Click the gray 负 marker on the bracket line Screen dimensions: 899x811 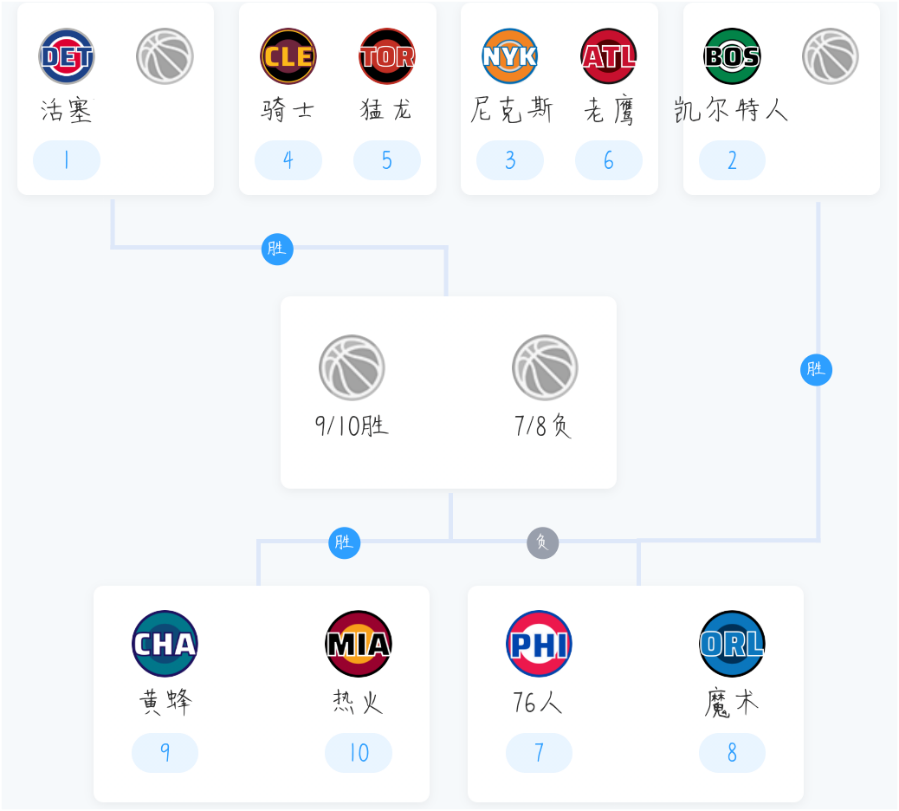542,543
